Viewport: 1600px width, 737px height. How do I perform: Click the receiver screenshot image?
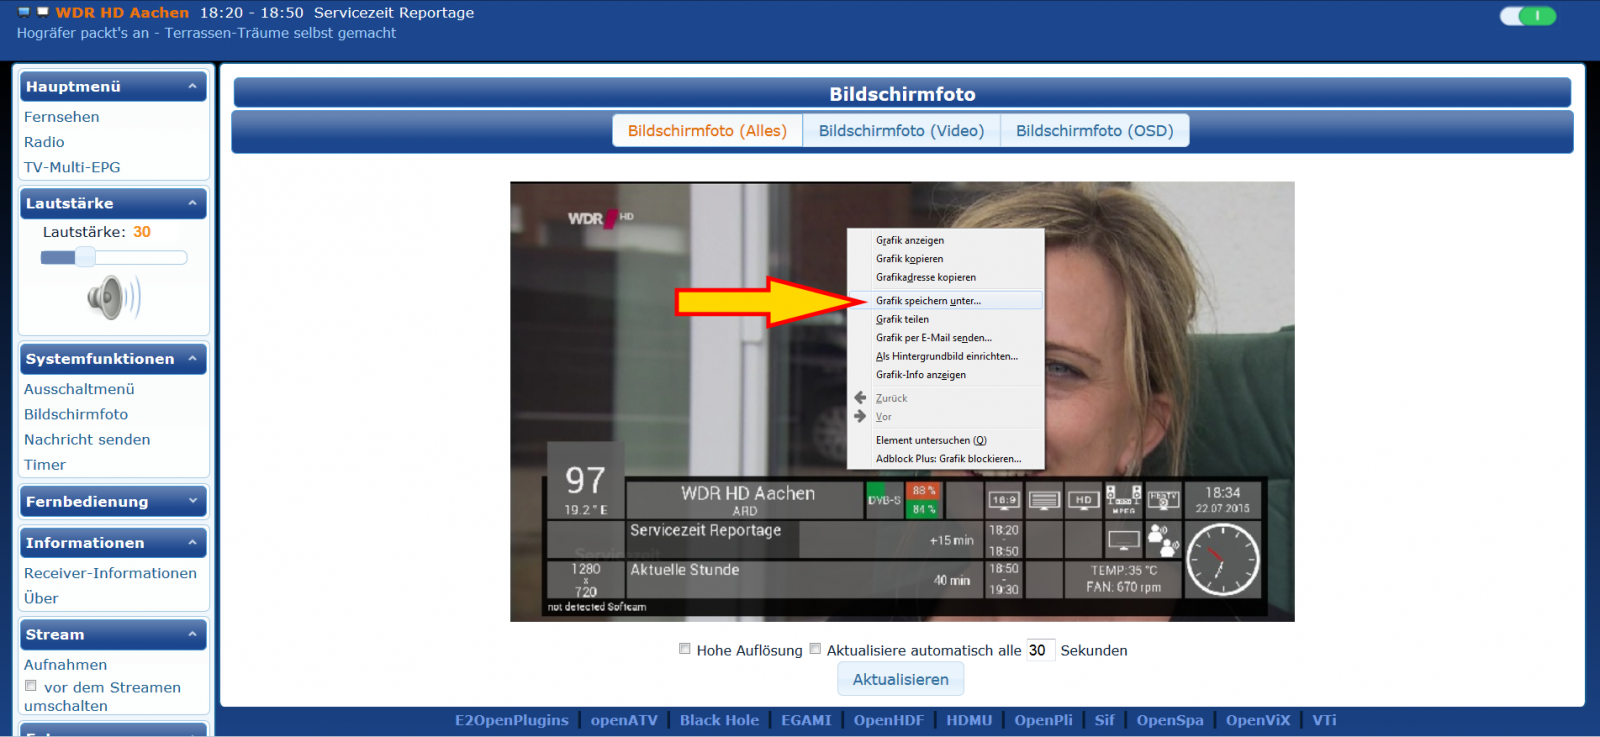point(902,401)
